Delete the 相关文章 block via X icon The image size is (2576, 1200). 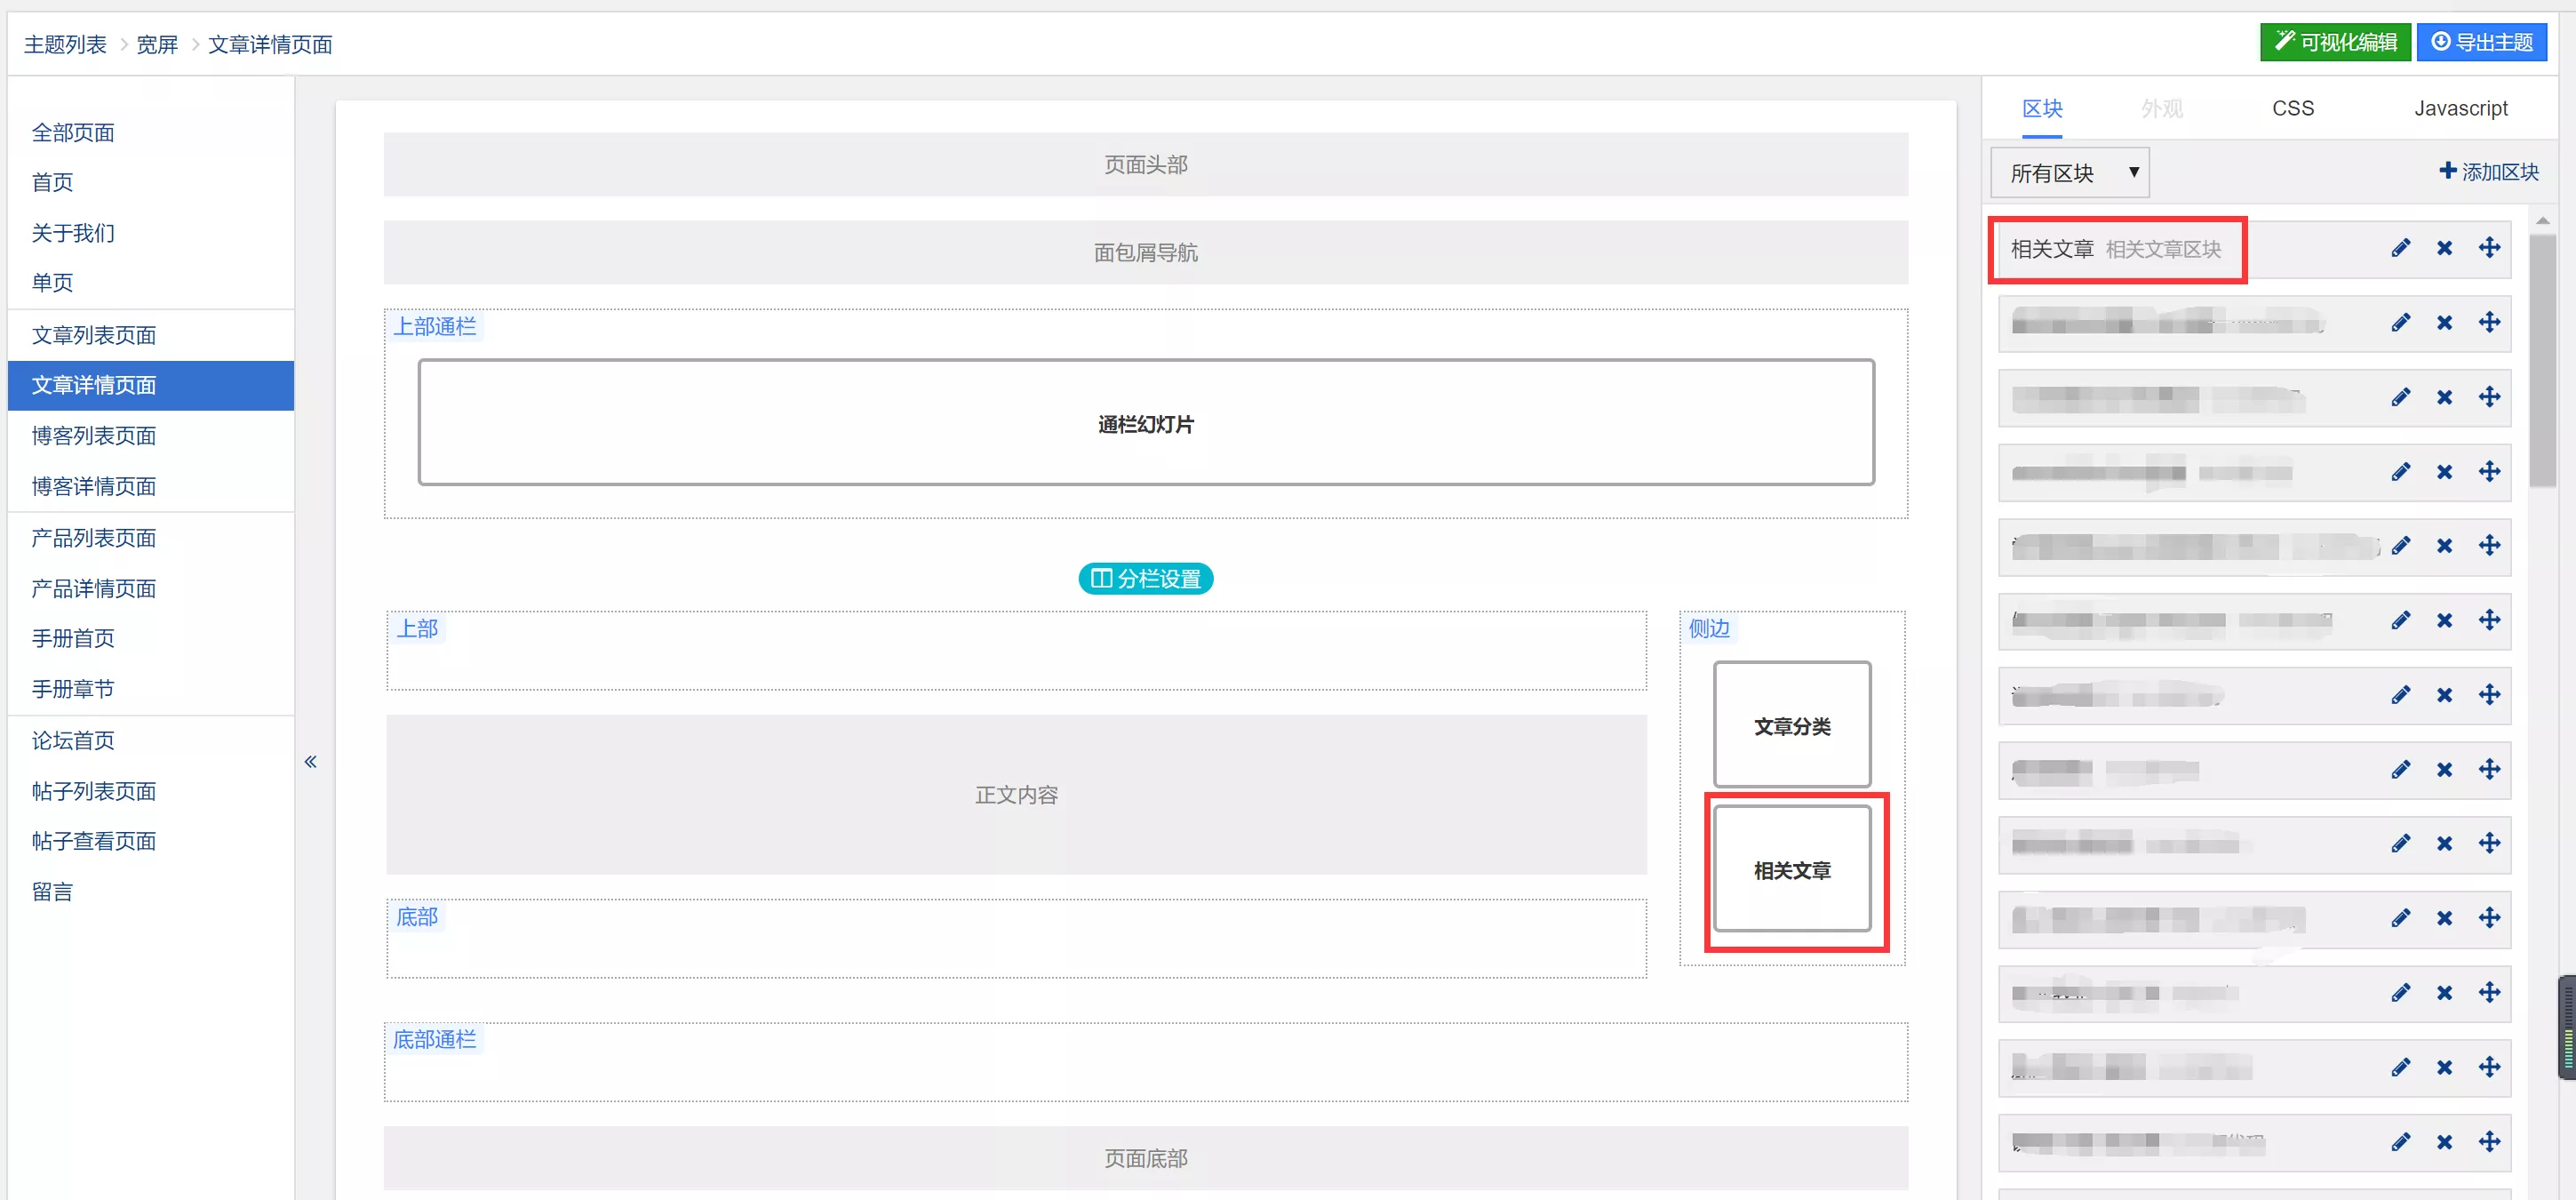(x=2444, y=248)
